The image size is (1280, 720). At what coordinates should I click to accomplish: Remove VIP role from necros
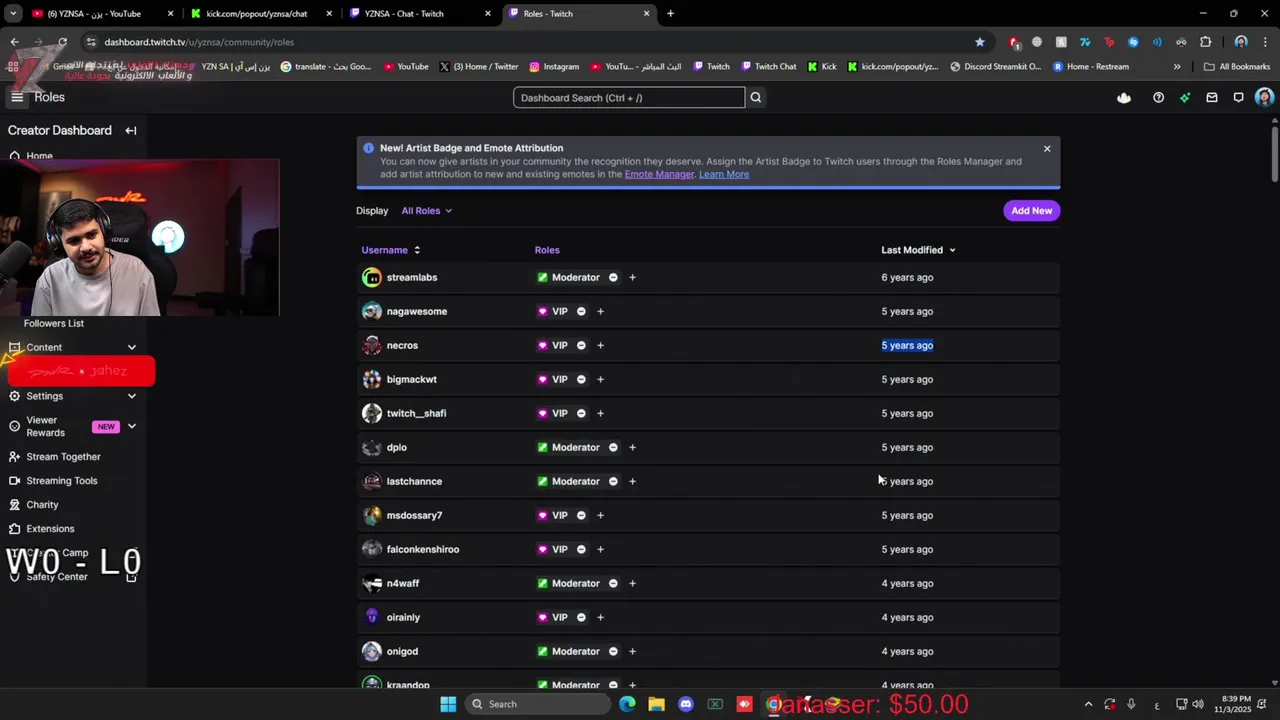(x=581, y=345)
